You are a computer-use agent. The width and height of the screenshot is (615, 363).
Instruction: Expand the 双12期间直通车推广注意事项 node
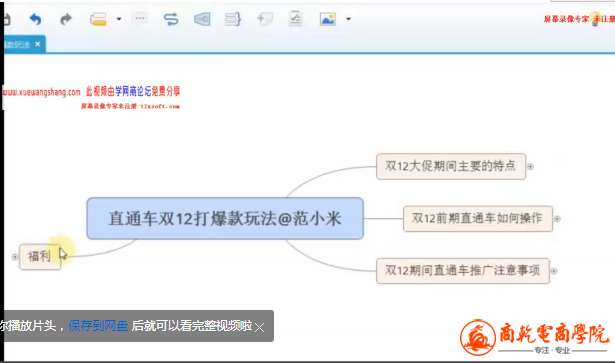[554, 271]
